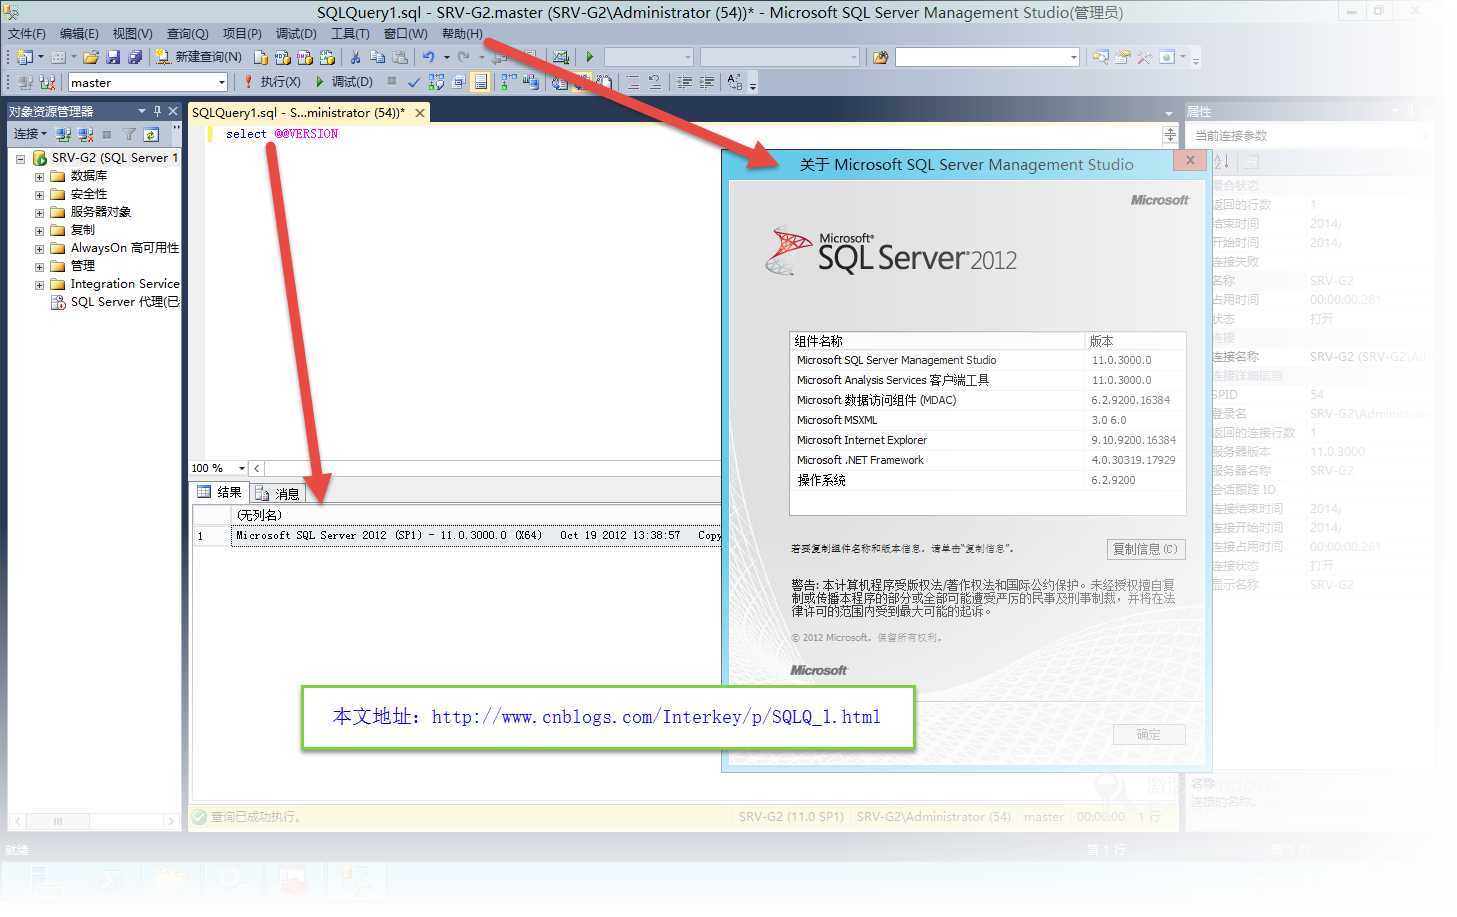Open a new MDX query icon
This screenshot has width=1457, height=917.
tap(282, 57)
